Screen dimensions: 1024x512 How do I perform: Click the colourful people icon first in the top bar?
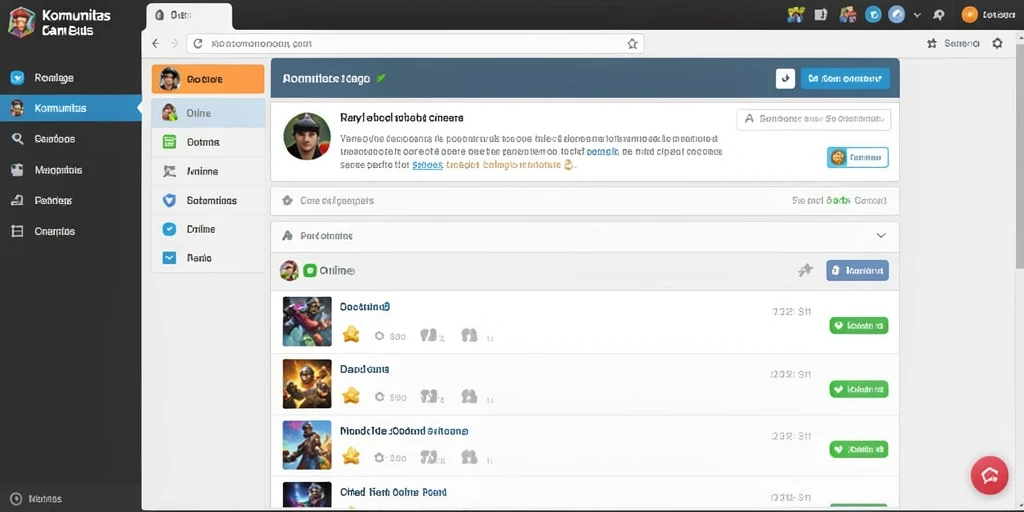(795, 14)
